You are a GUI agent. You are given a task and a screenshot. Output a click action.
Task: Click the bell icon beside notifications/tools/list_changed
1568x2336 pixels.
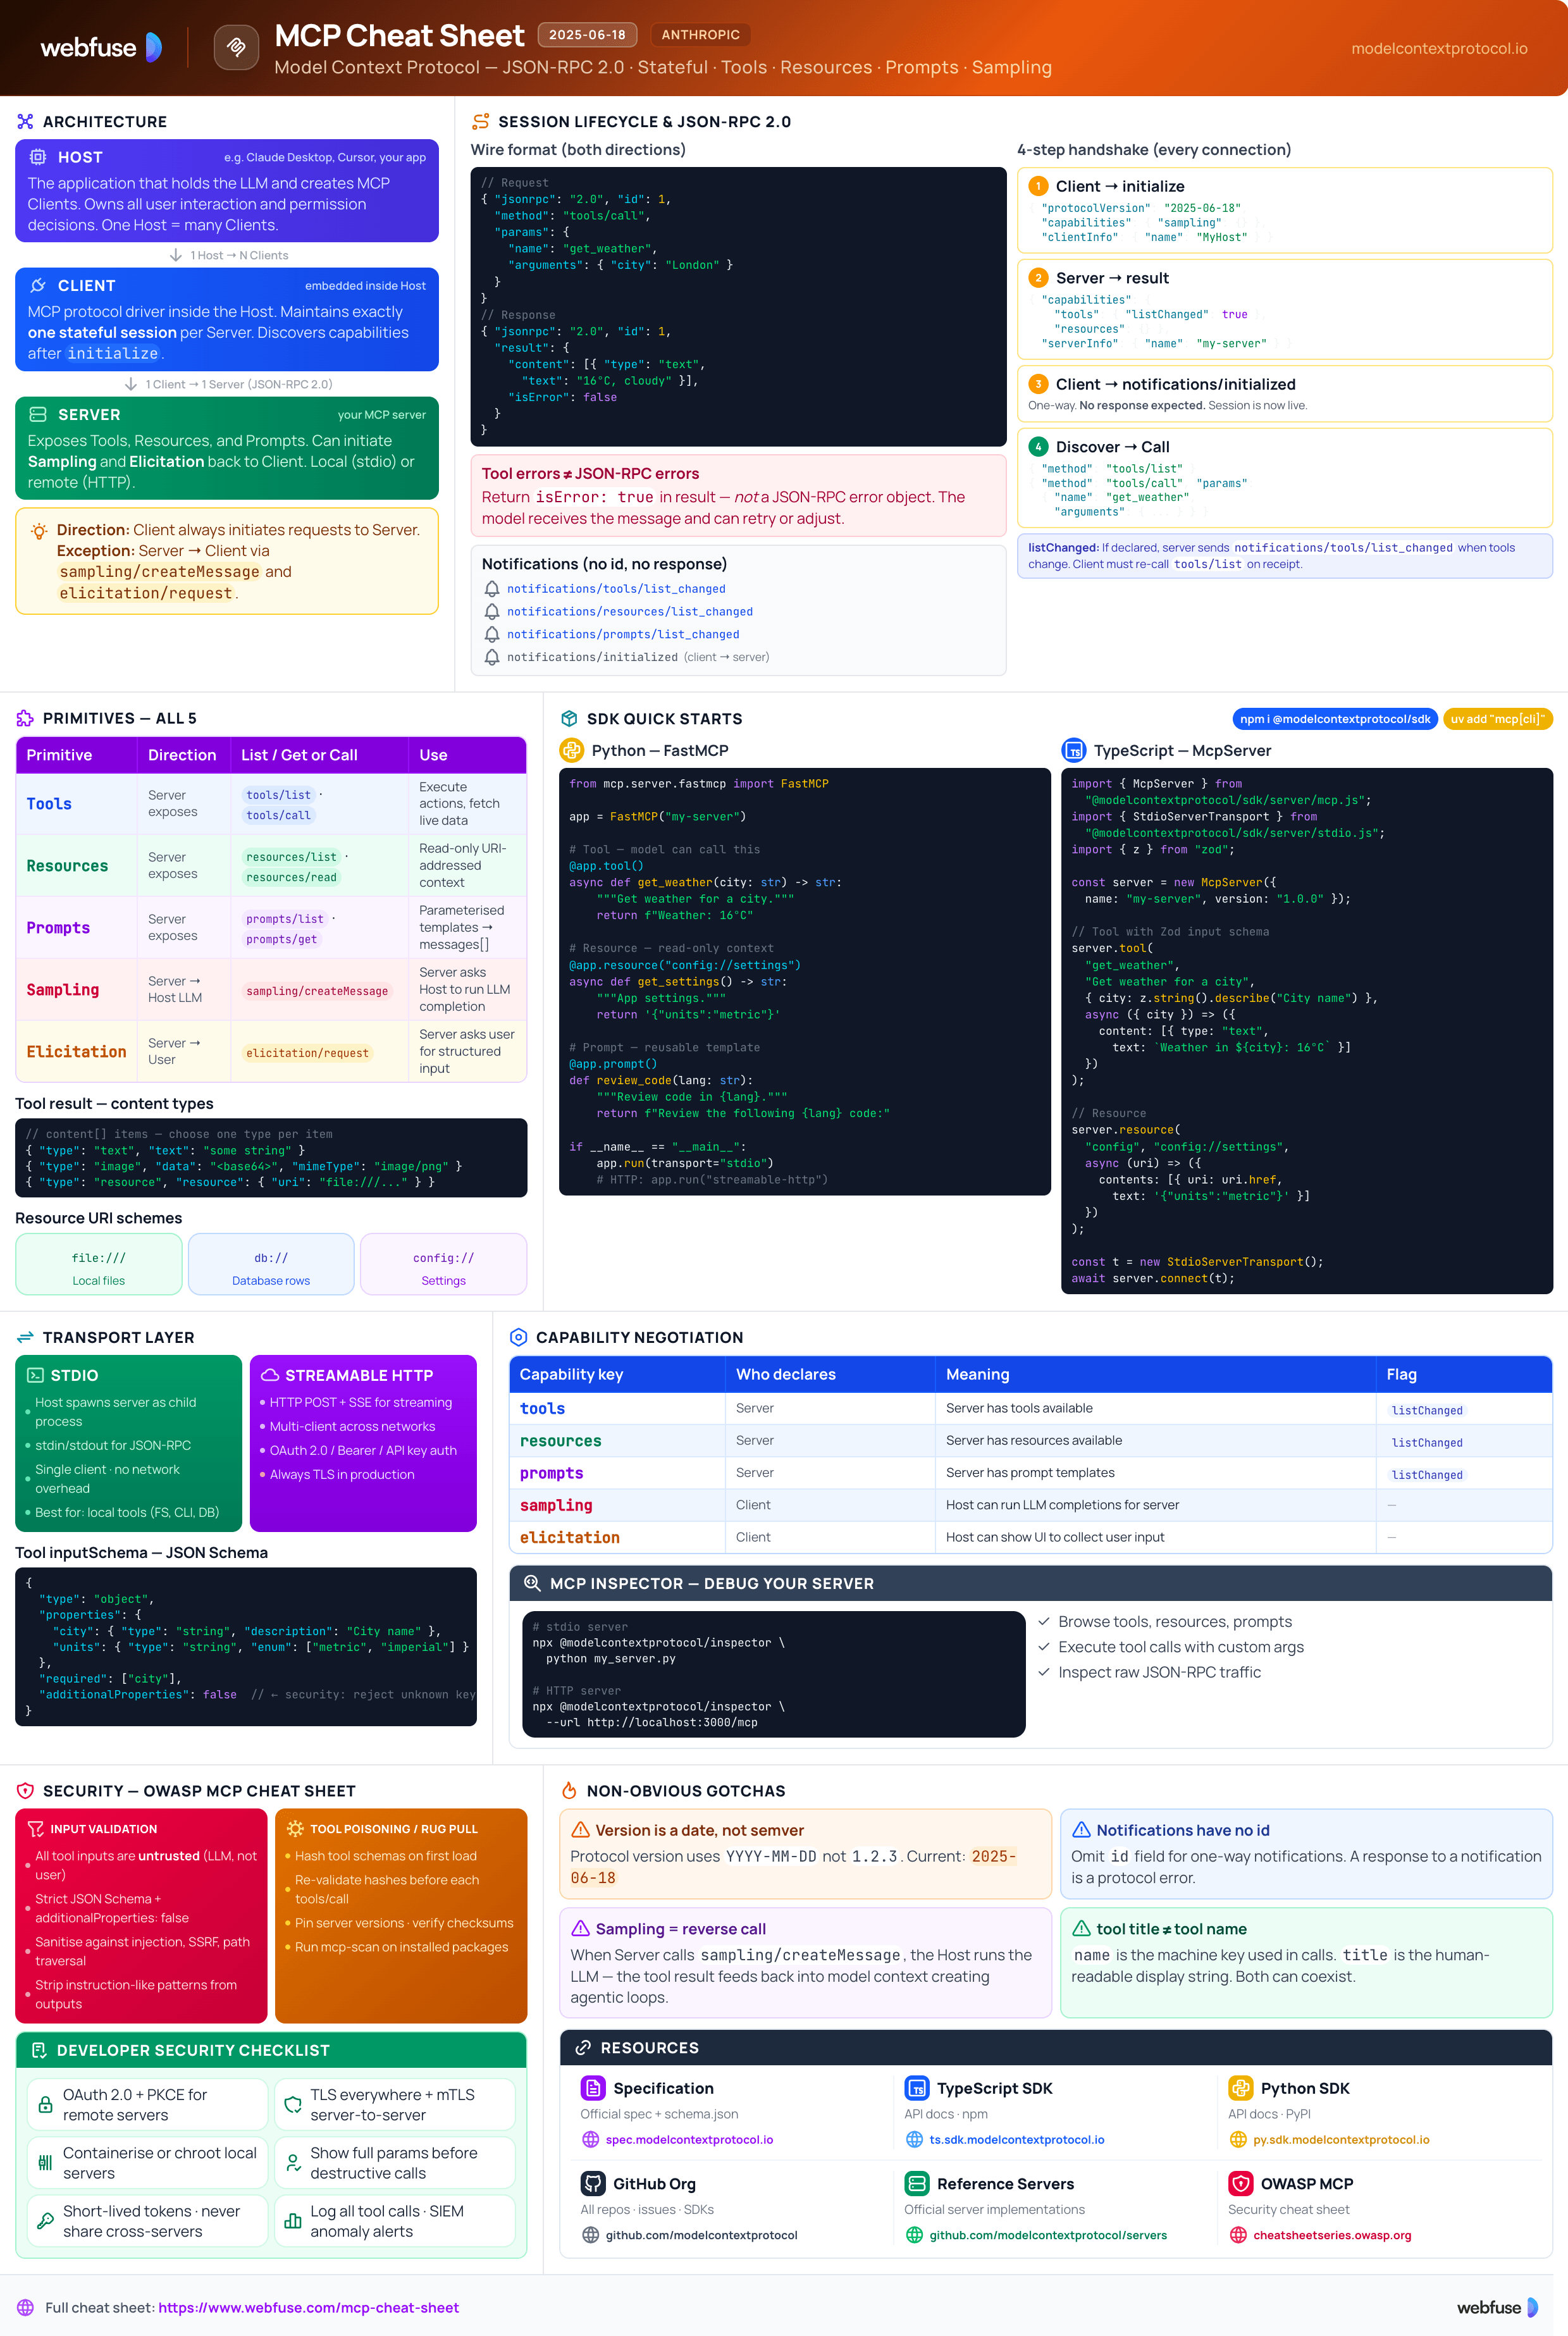[x=492, y=589]
